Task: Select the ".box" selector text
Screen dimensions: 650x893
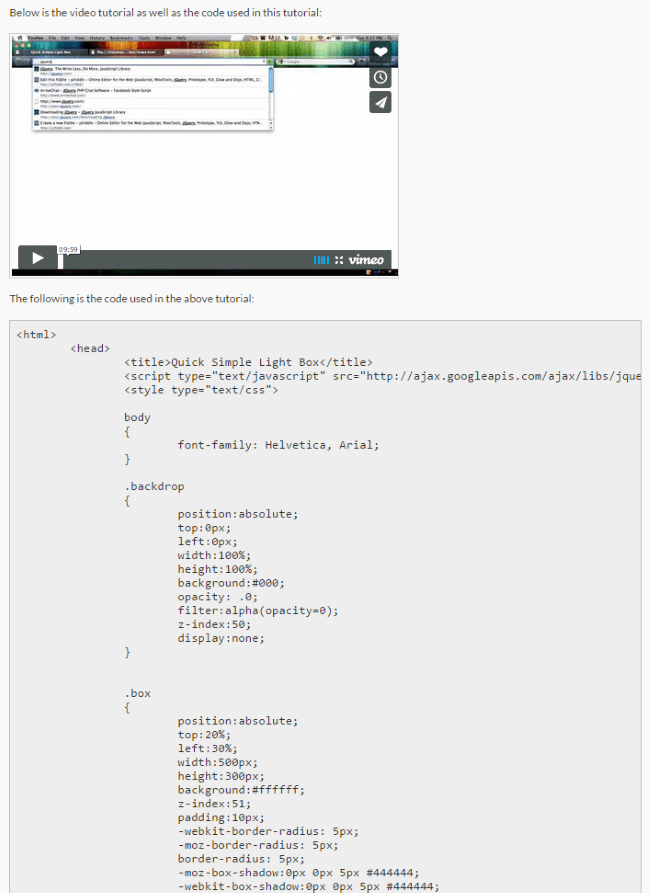Action: point(137,694)
